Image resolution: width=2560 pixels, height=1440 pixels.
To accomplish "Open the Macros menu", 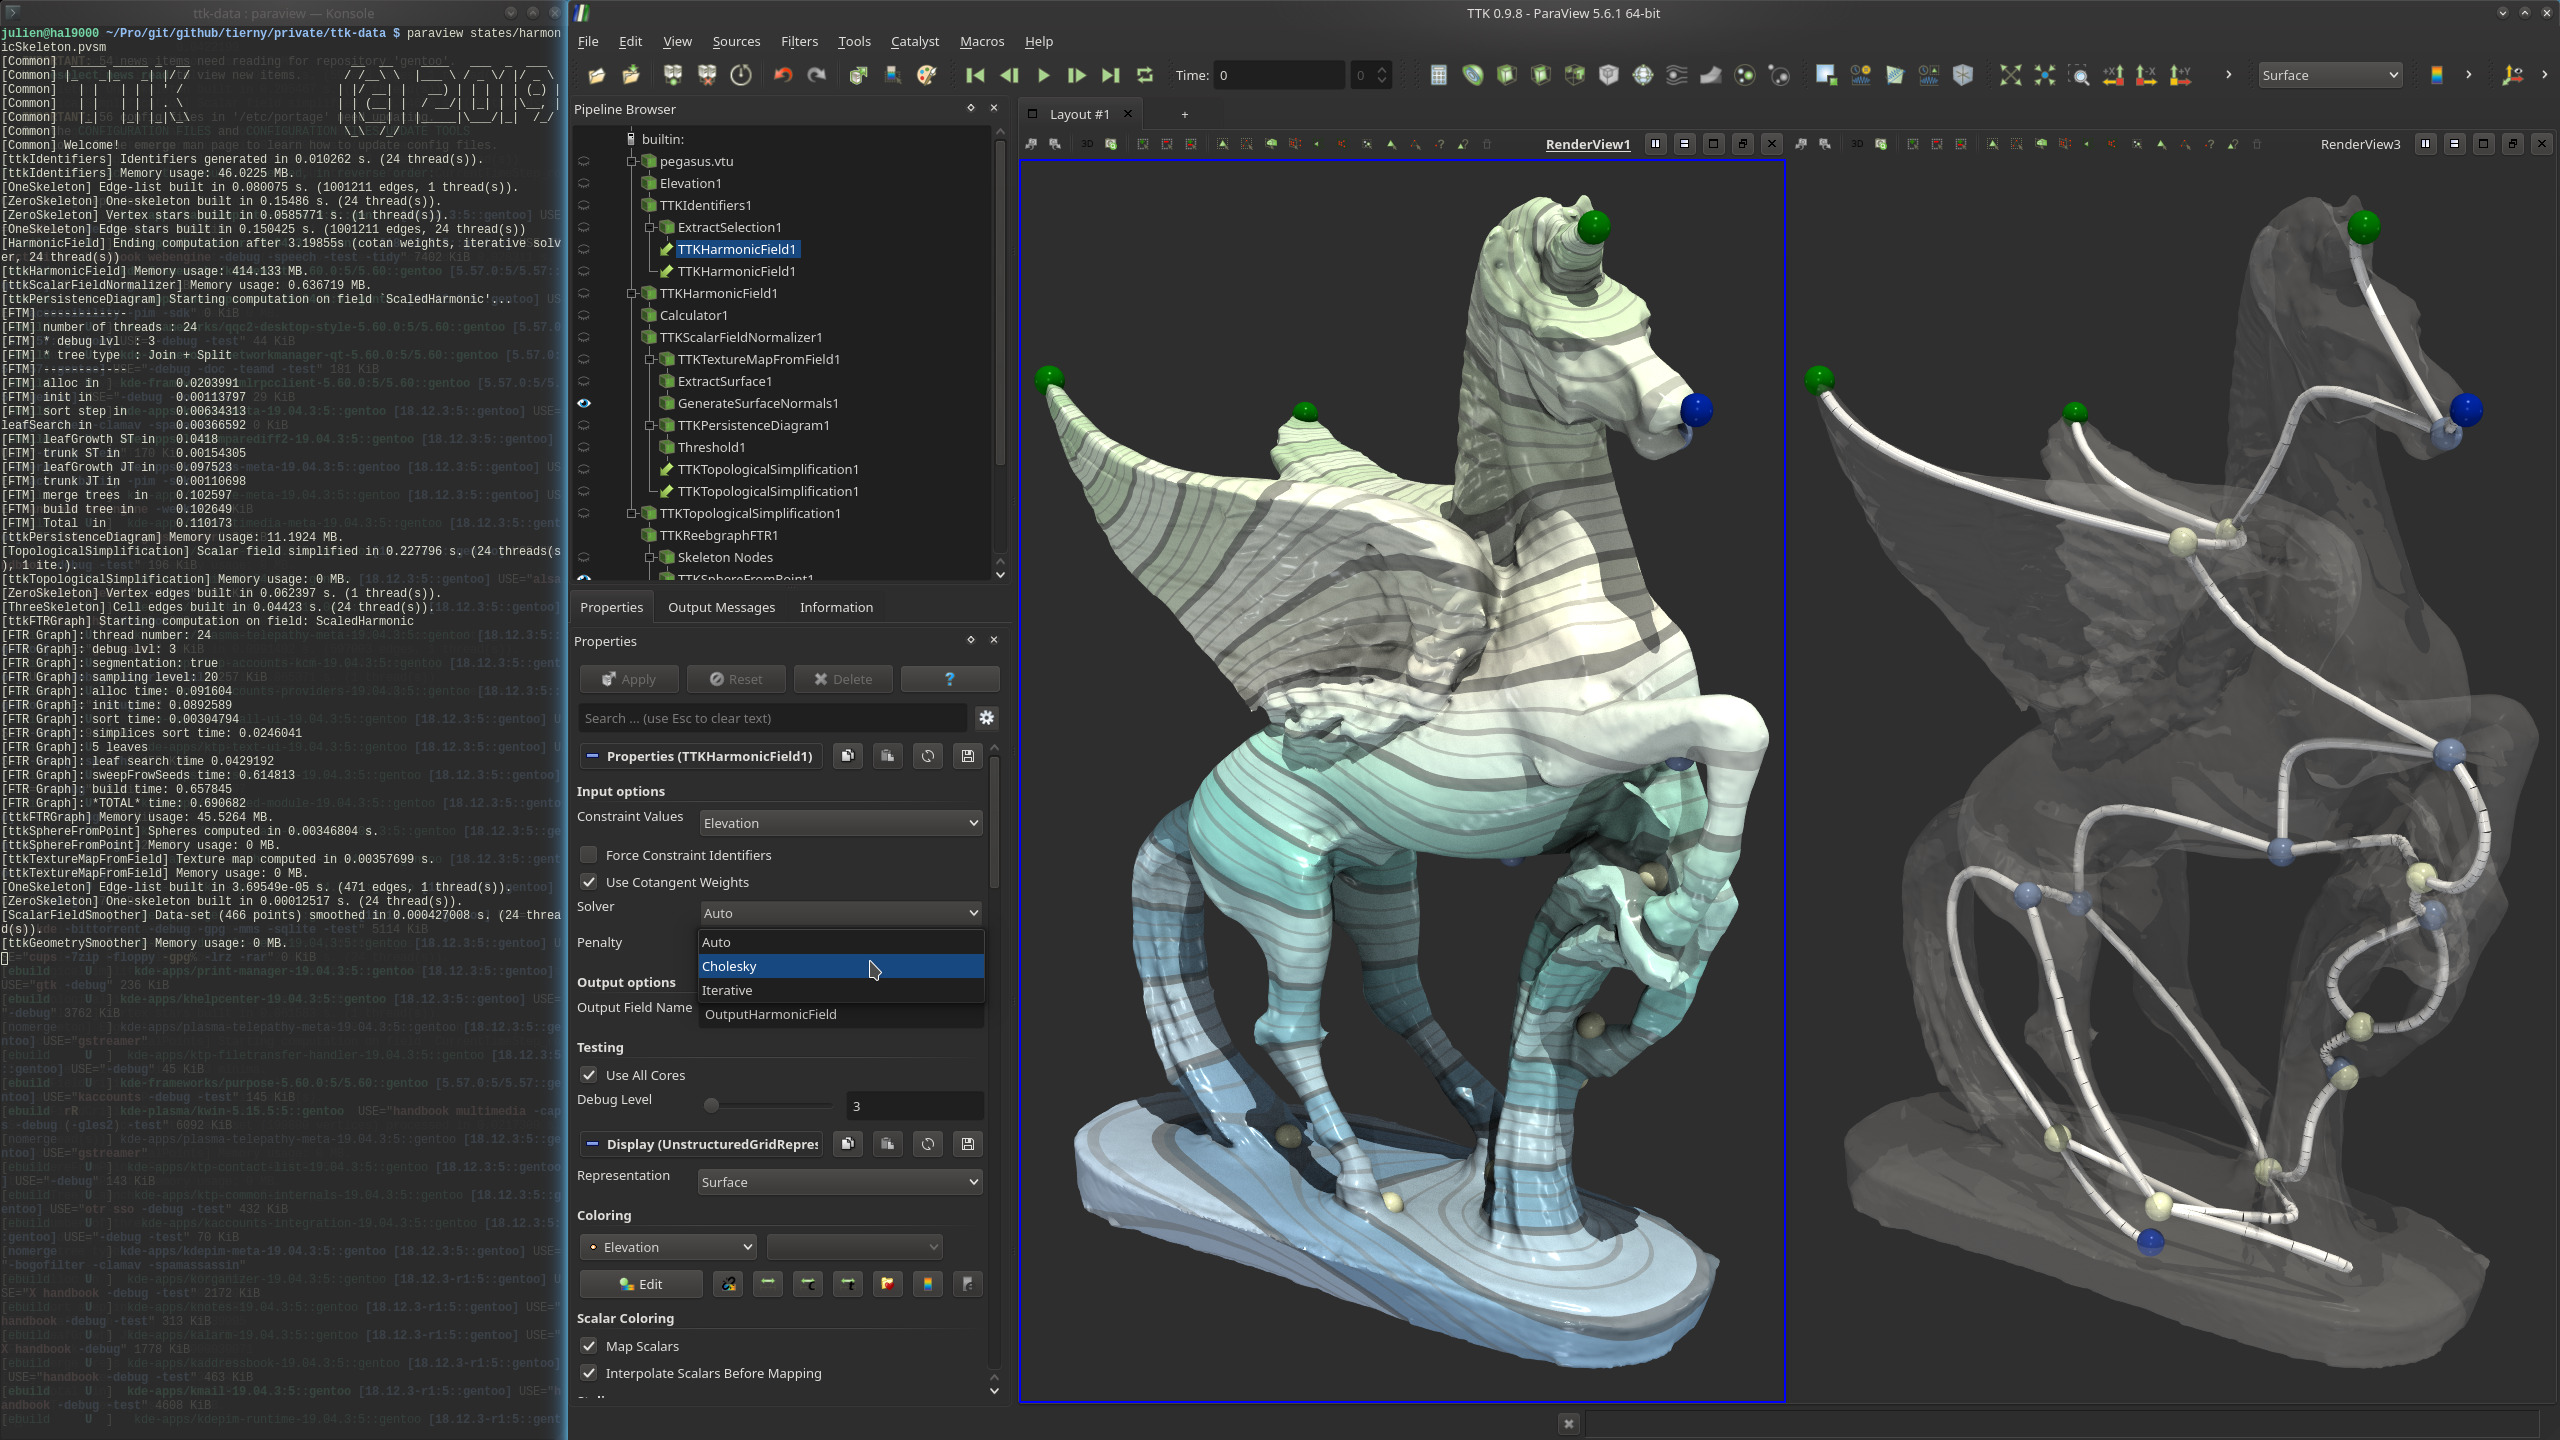I will (982, 41).
